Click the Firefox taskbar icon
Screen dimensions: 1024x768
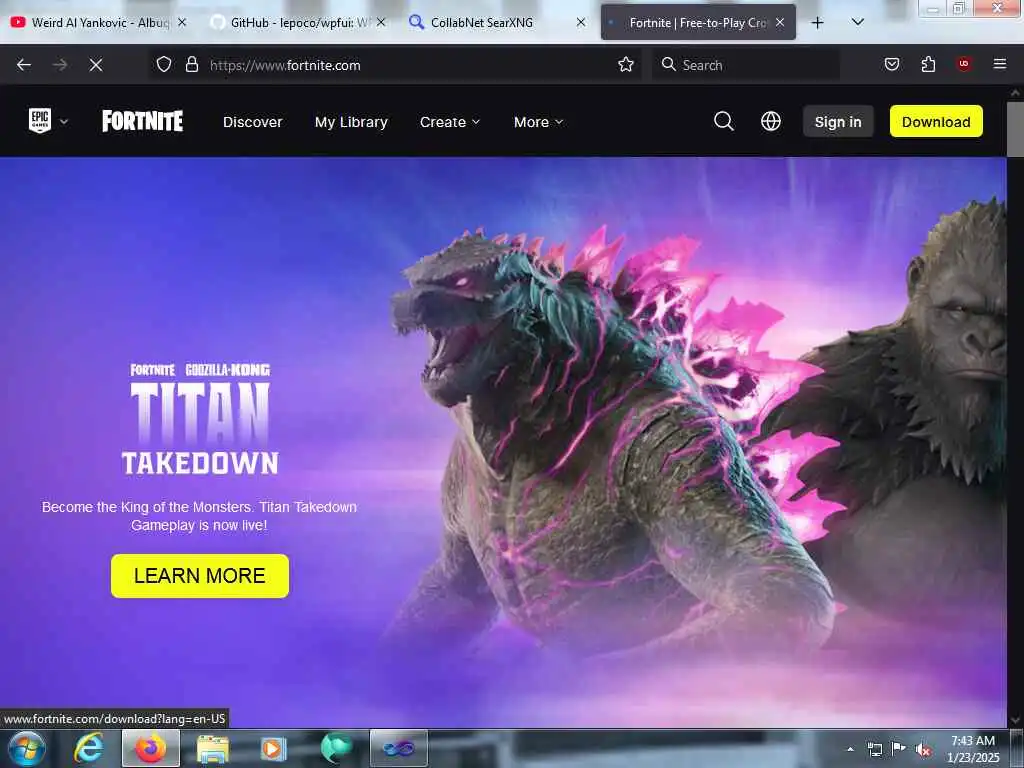pyautogui.click(x=151, y=748)
